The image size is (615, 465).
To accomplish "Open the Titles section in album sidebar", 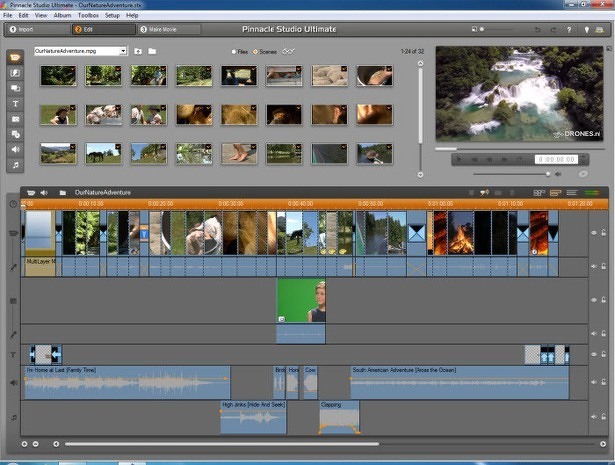I will 16,103.
